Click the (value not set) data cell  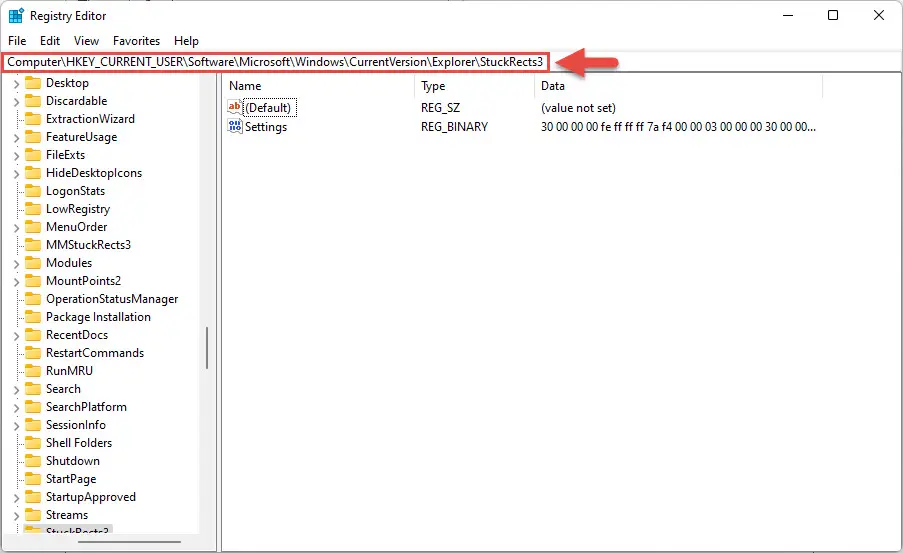(578, 108)
